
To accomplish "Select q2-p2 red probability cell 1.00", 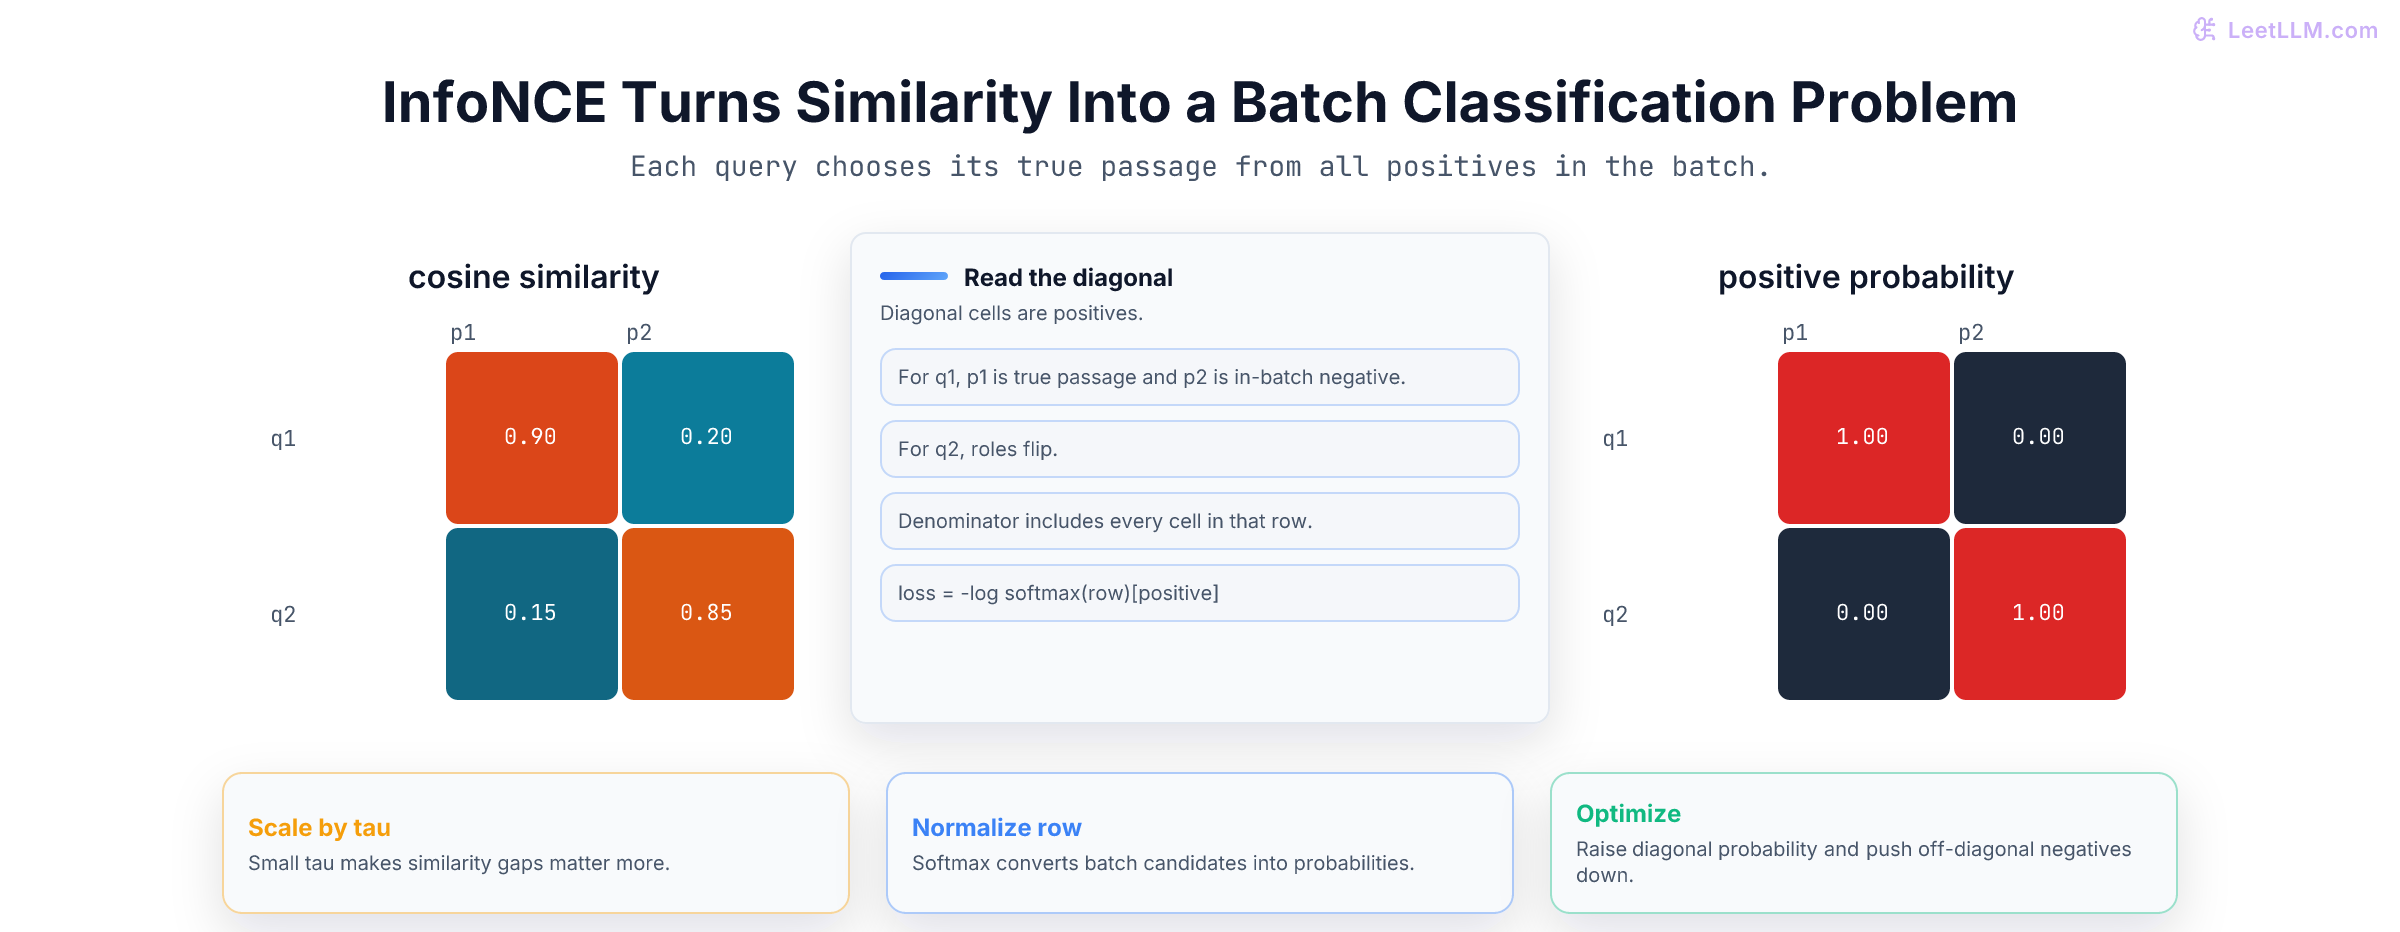I will pos(2040,614).
